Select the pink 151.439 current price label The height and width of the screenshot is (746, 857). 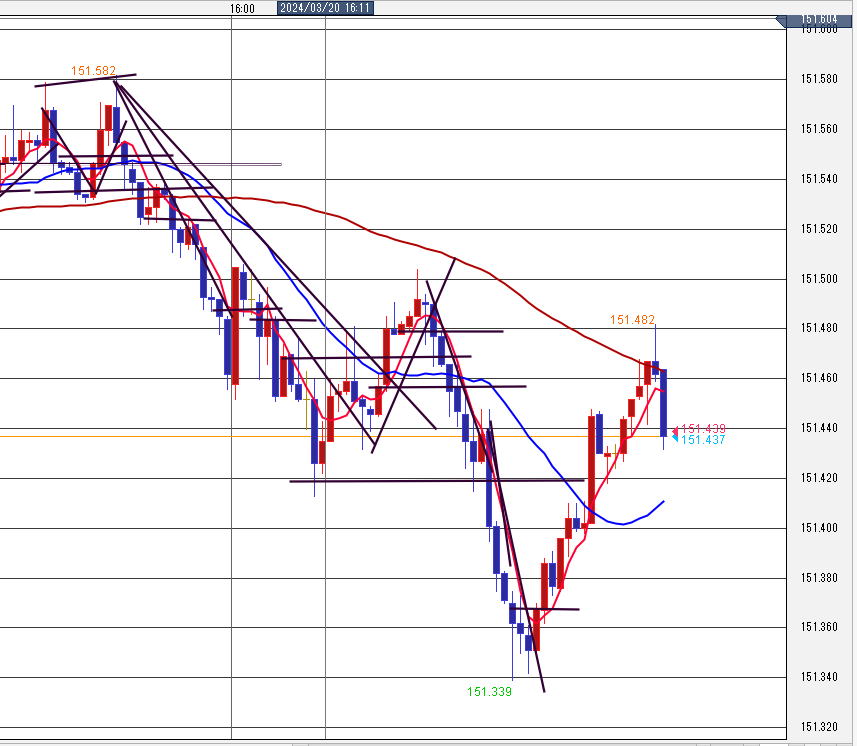[x=703, y=428]
